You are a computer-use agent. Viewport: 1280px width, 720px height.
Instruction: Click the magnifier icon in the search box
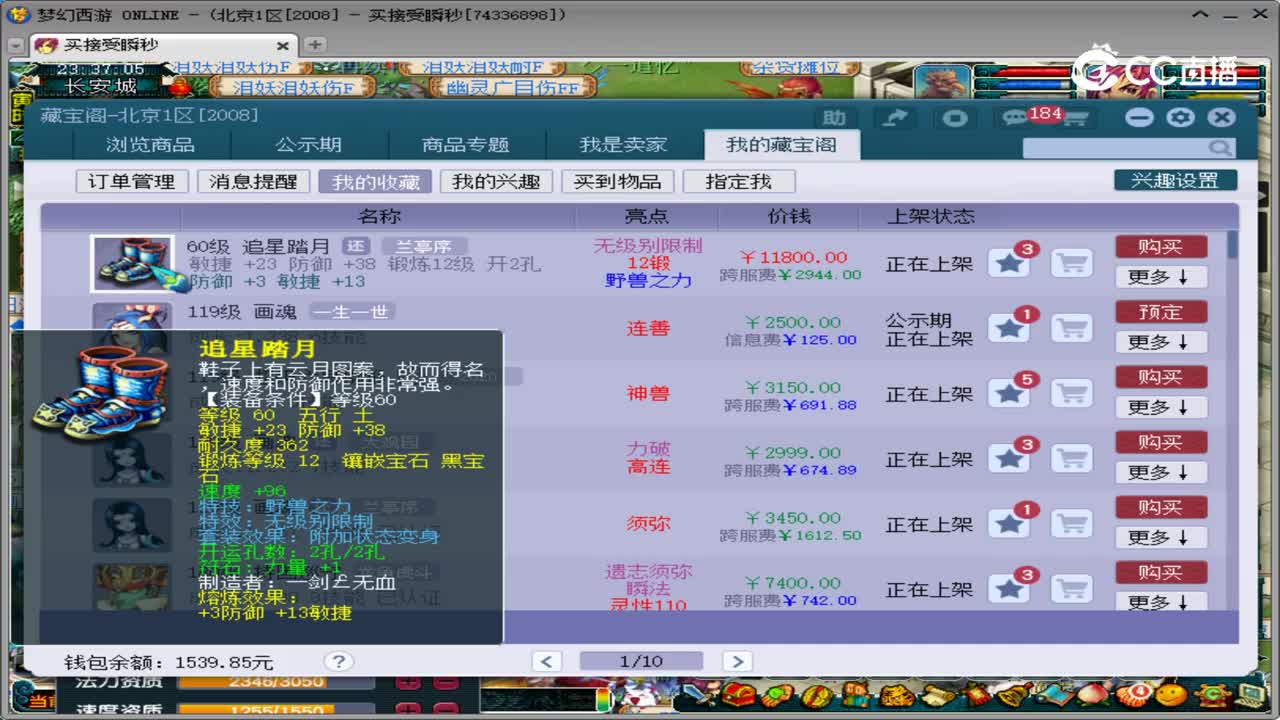pos(1221,148)
